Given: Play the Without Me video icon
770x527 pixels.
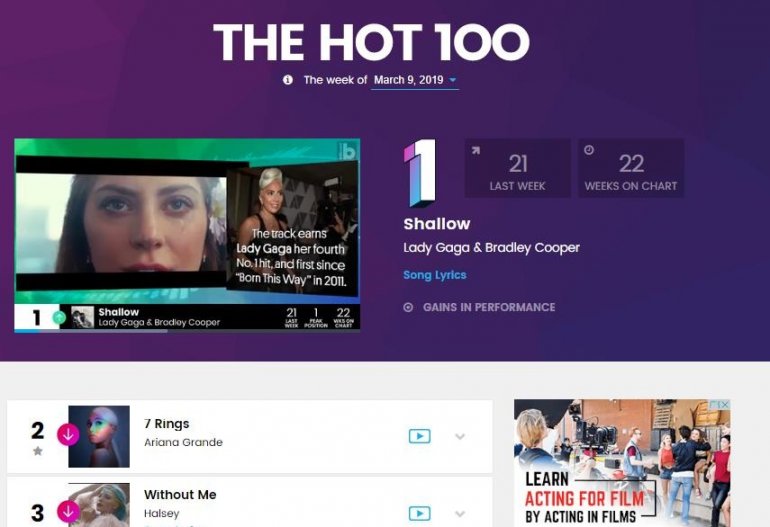Looking at the screenshot, I should coord(419,514).
